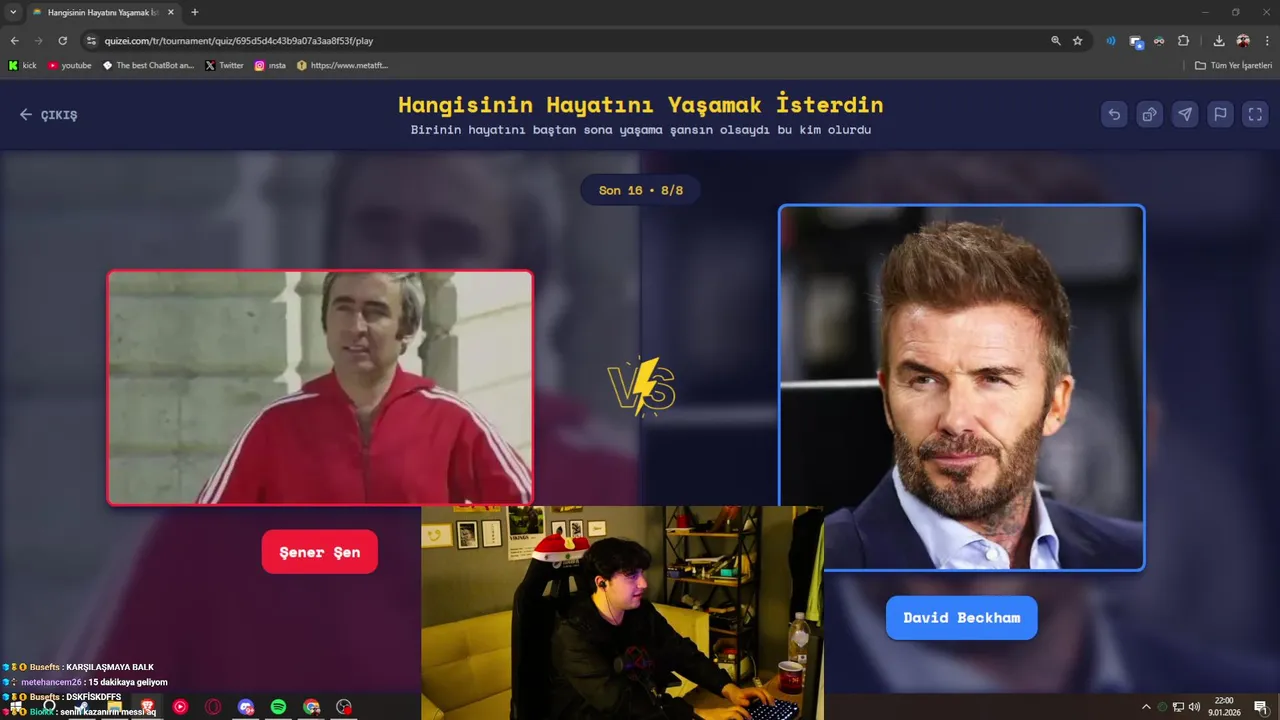The width and height of the screenshot is (1280, 720).
Task: Click the quizei.com address bar URL
Action: coord(239,41)
